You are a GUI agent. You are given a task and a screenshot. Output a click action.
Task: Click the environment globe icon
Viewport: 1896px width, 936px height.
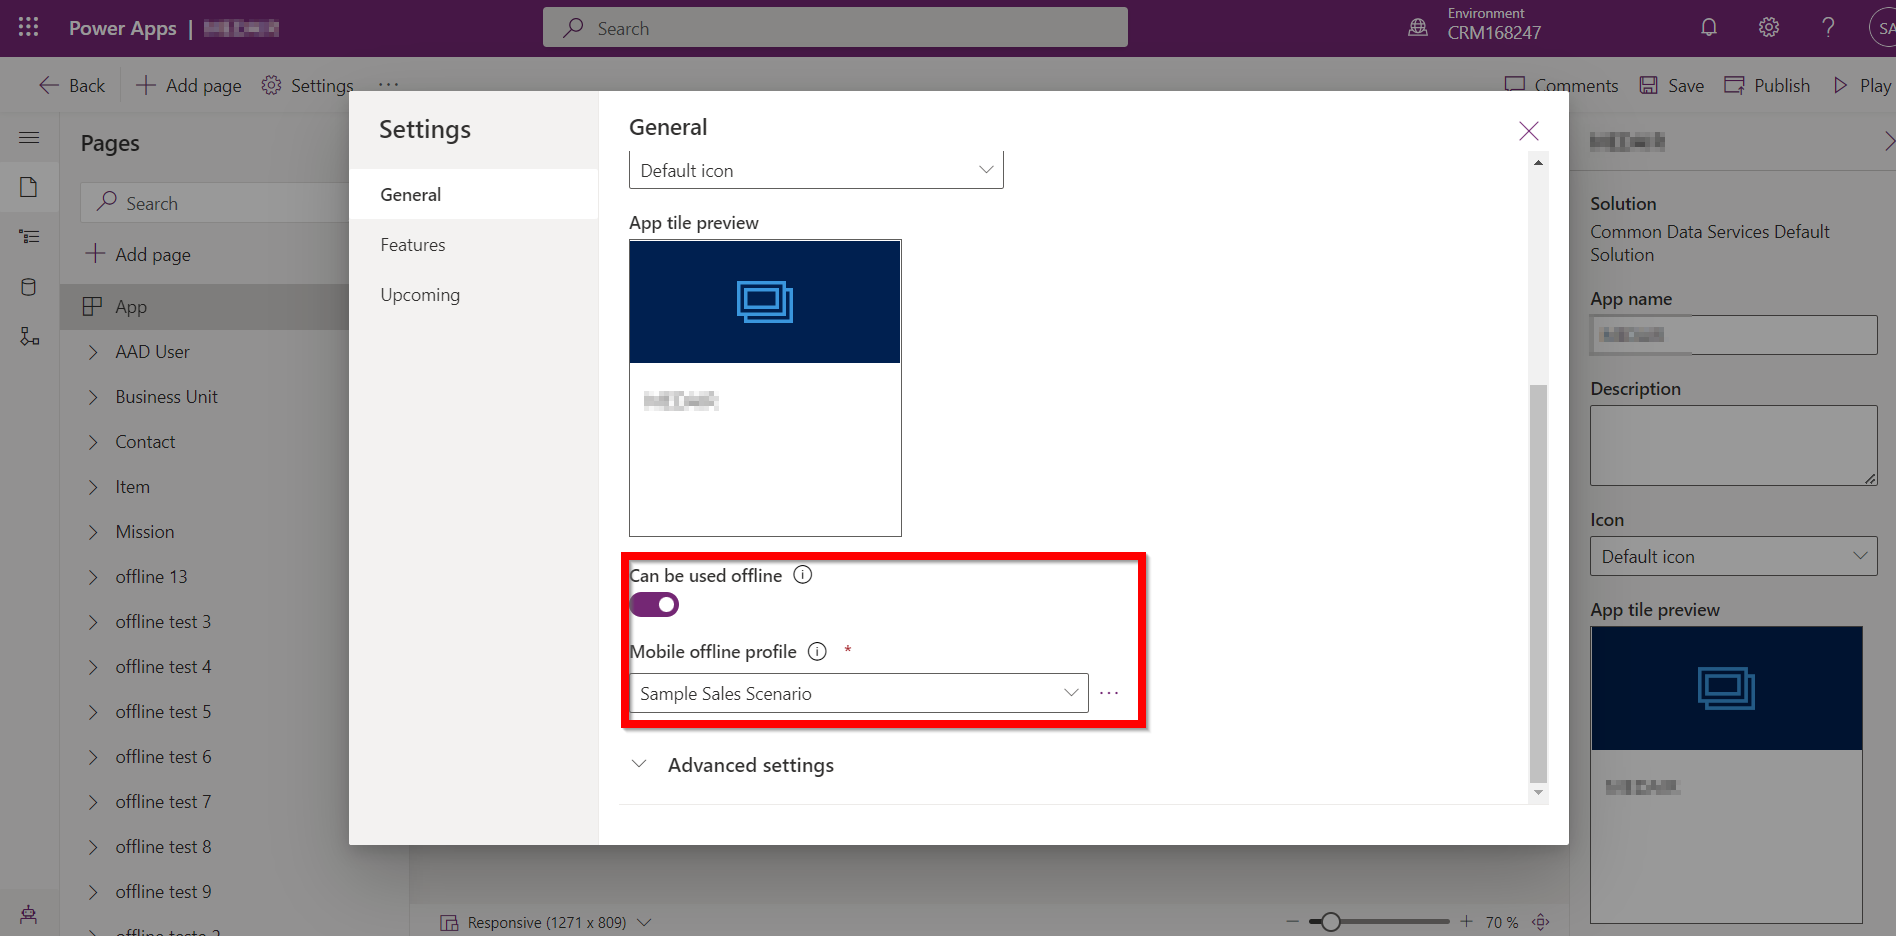point(1418,27)
